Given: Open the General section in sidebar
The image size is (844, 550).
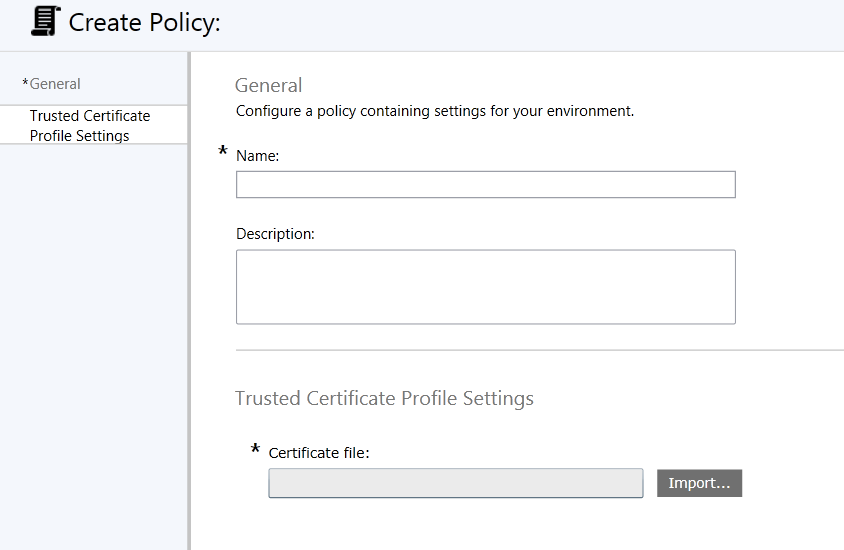Looking at the screenshot, I should point(51,84).
